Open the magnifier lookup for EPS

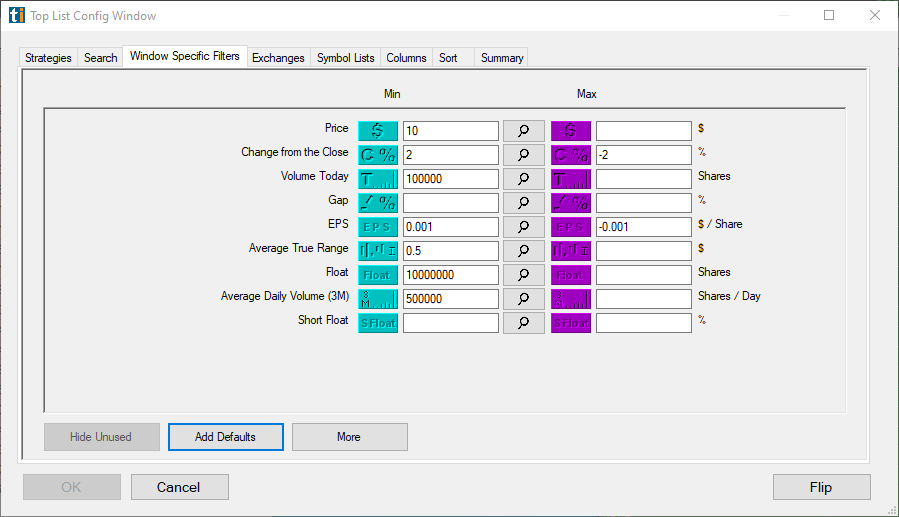click(523, 227)
